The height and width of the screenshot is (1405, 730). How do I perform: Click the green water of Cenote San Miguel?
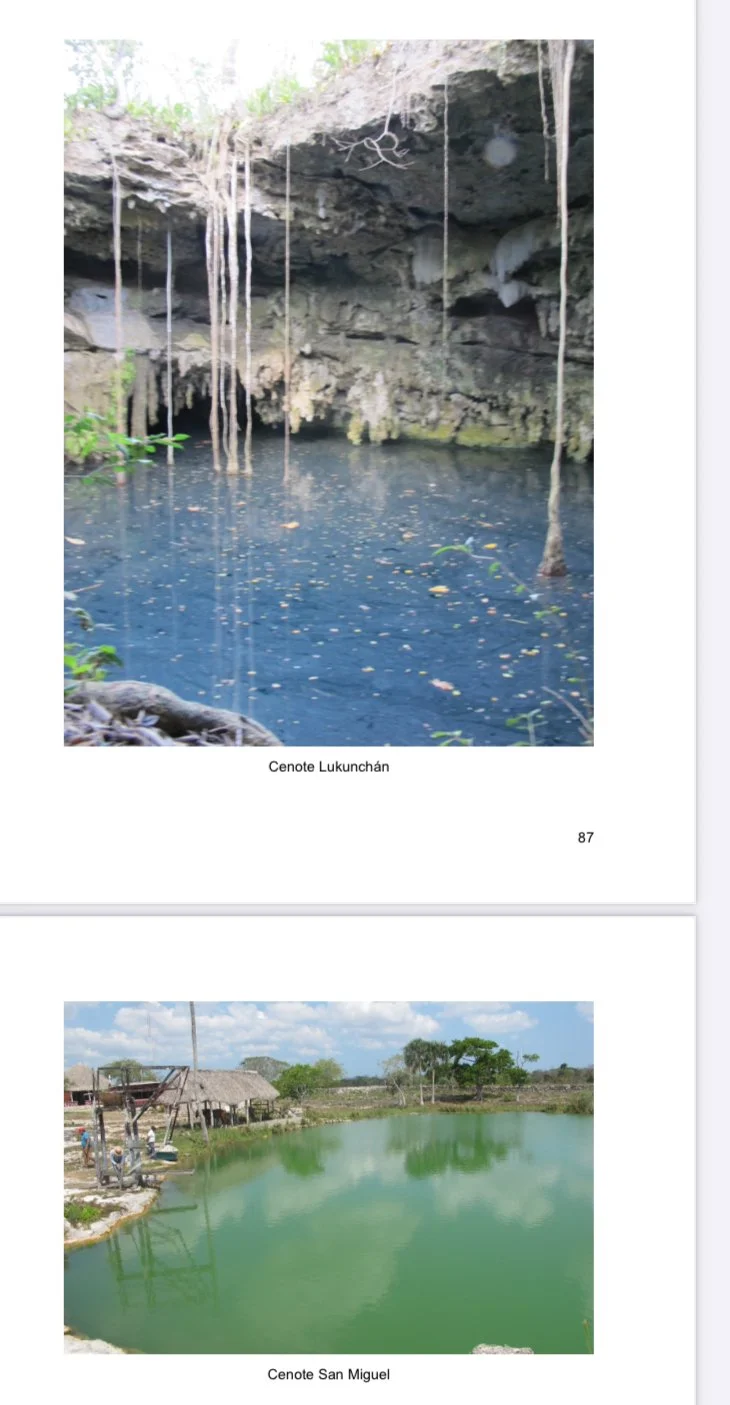(x=380, y=1250)
